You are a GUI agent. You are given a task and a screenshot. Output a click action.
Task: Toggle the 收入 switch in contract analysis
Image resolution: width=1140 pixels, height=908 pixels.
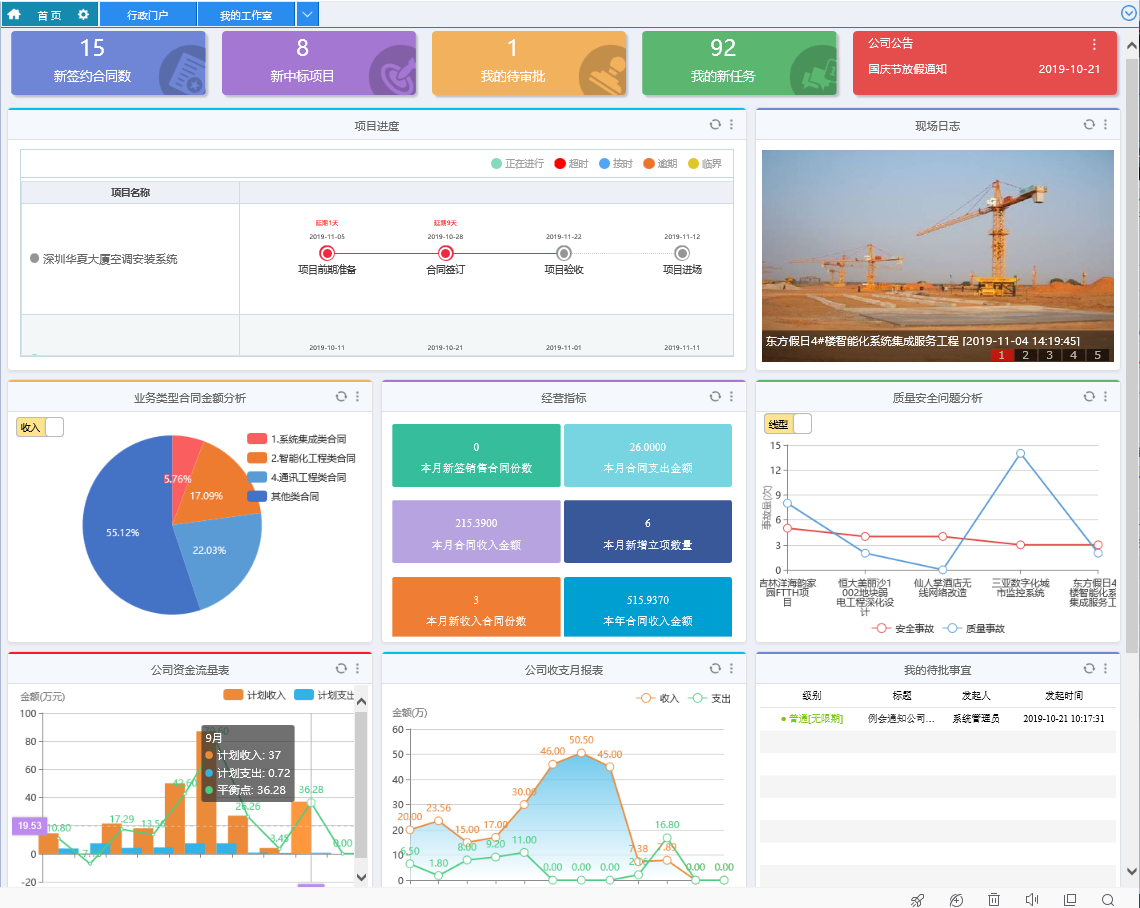tap(40, 427)
